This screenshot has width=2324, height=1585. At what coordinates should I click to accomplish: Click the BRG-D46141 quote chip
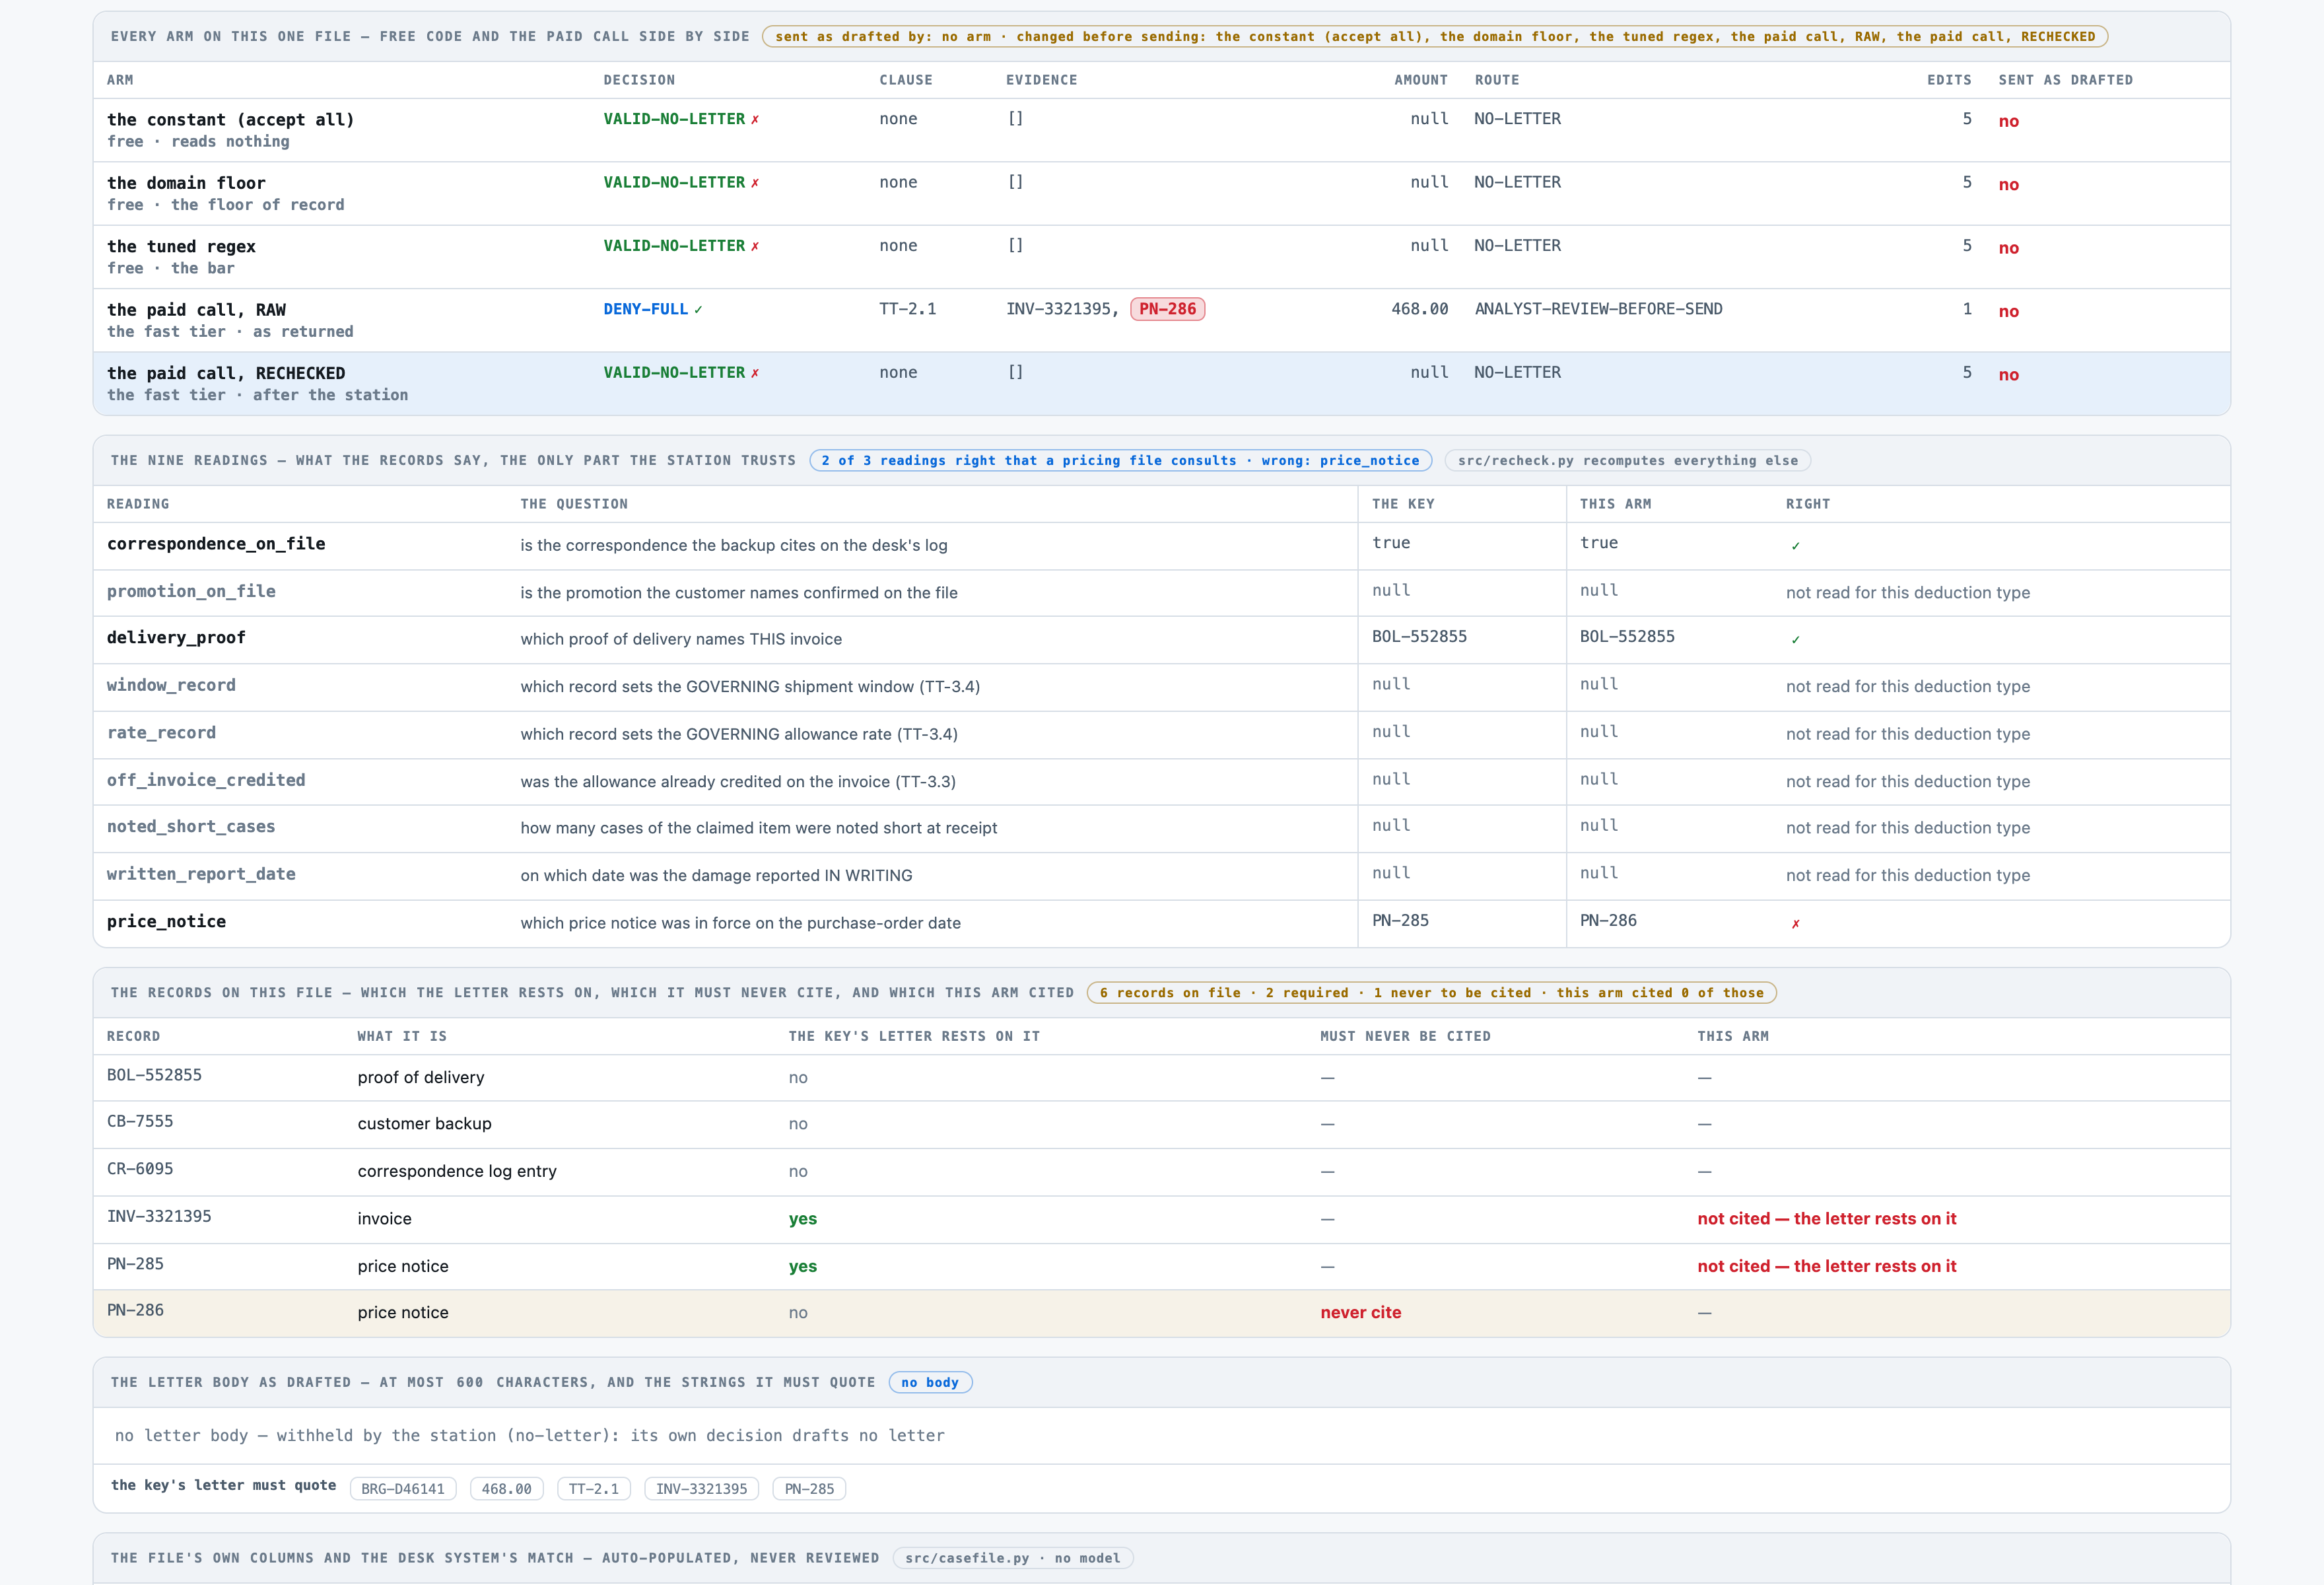pyautogui.click(x=403, y=1489)
